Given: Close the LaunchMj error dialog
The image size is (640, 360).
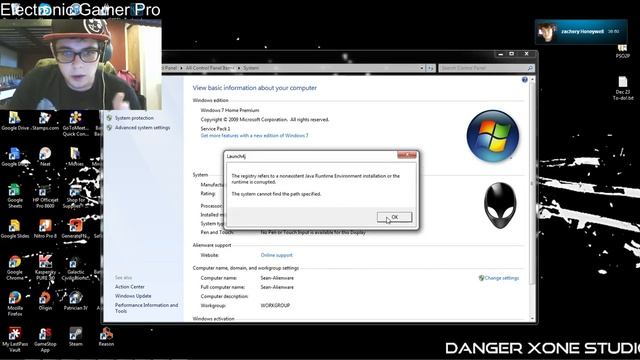Looking at the screenshot, I should coord(407,155).
